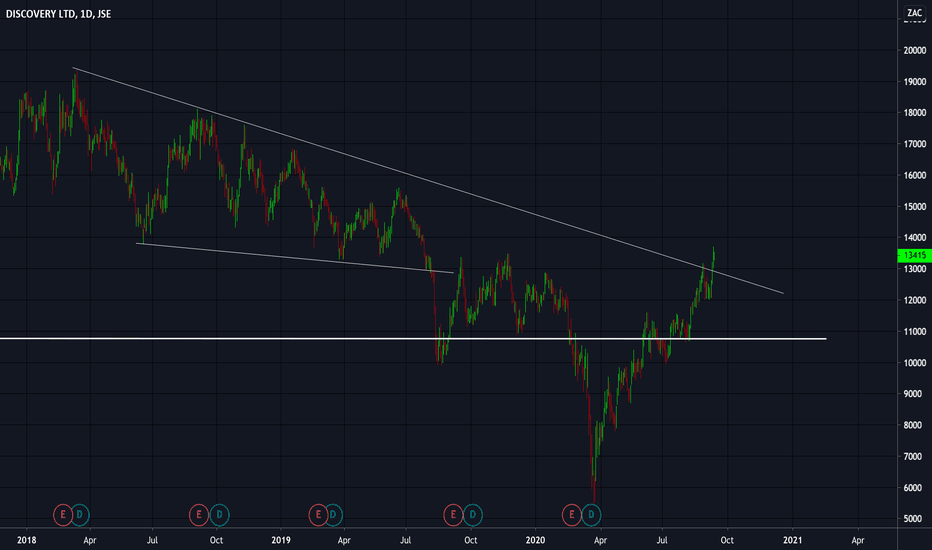Click the ZAC currency label
This screenshot has height=550, width=932.
pos(914,12)
